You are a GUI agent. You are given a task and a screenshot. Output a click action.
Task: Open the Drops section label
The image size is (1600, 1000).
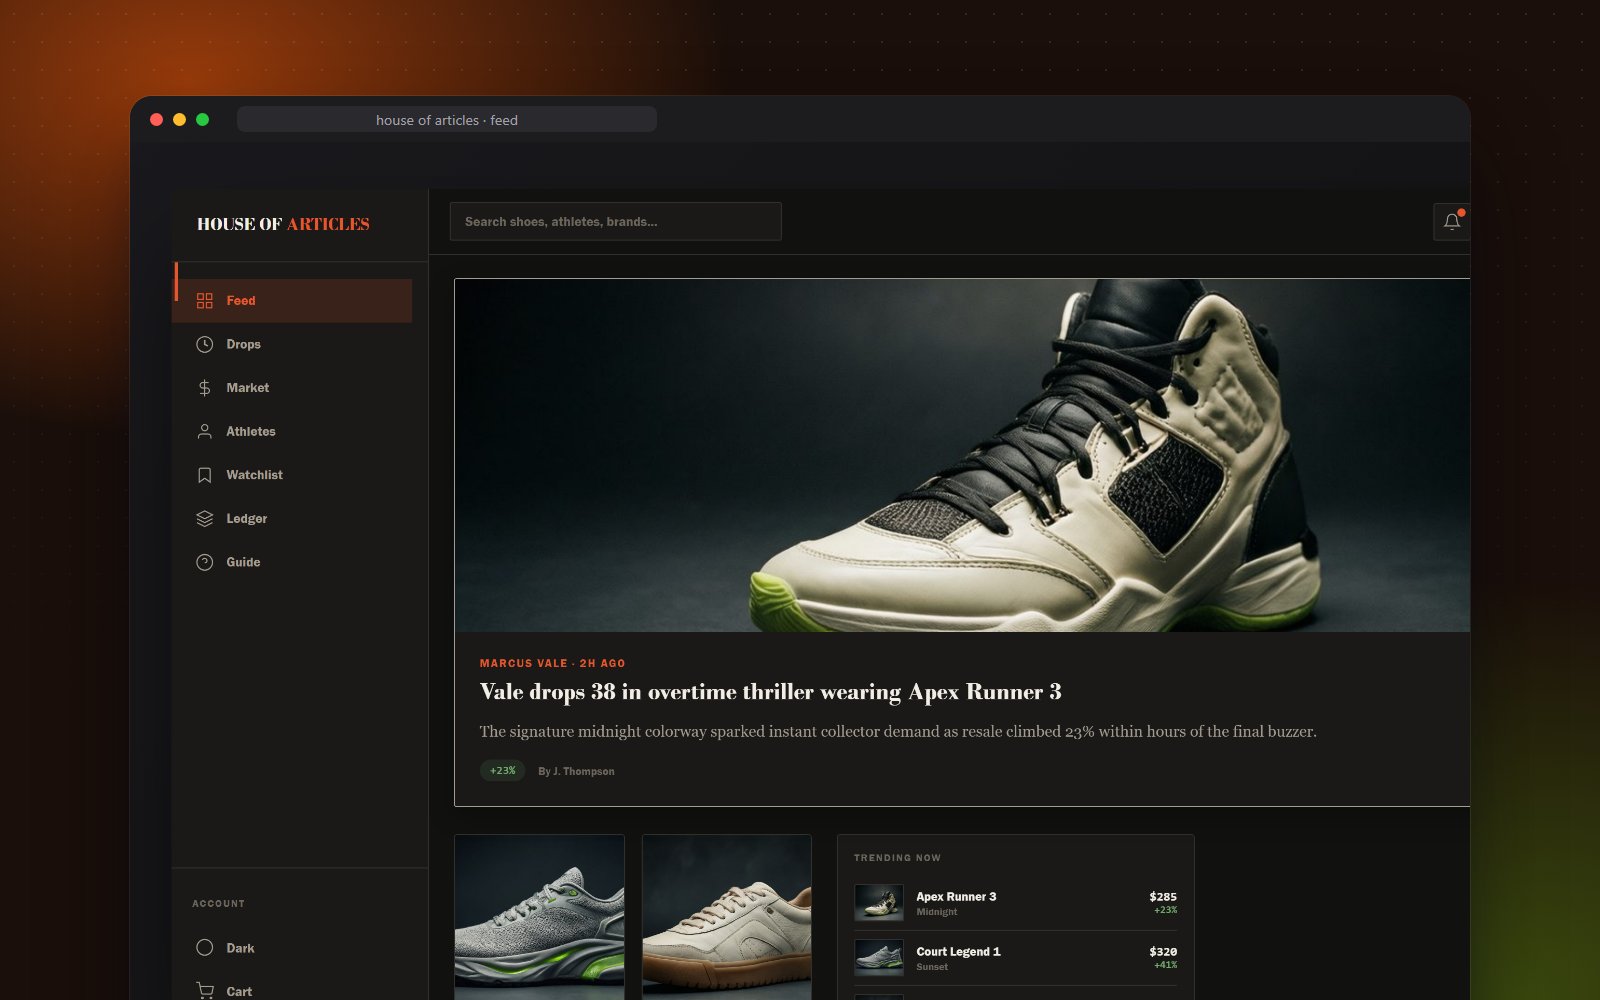(x=243, y=344)
